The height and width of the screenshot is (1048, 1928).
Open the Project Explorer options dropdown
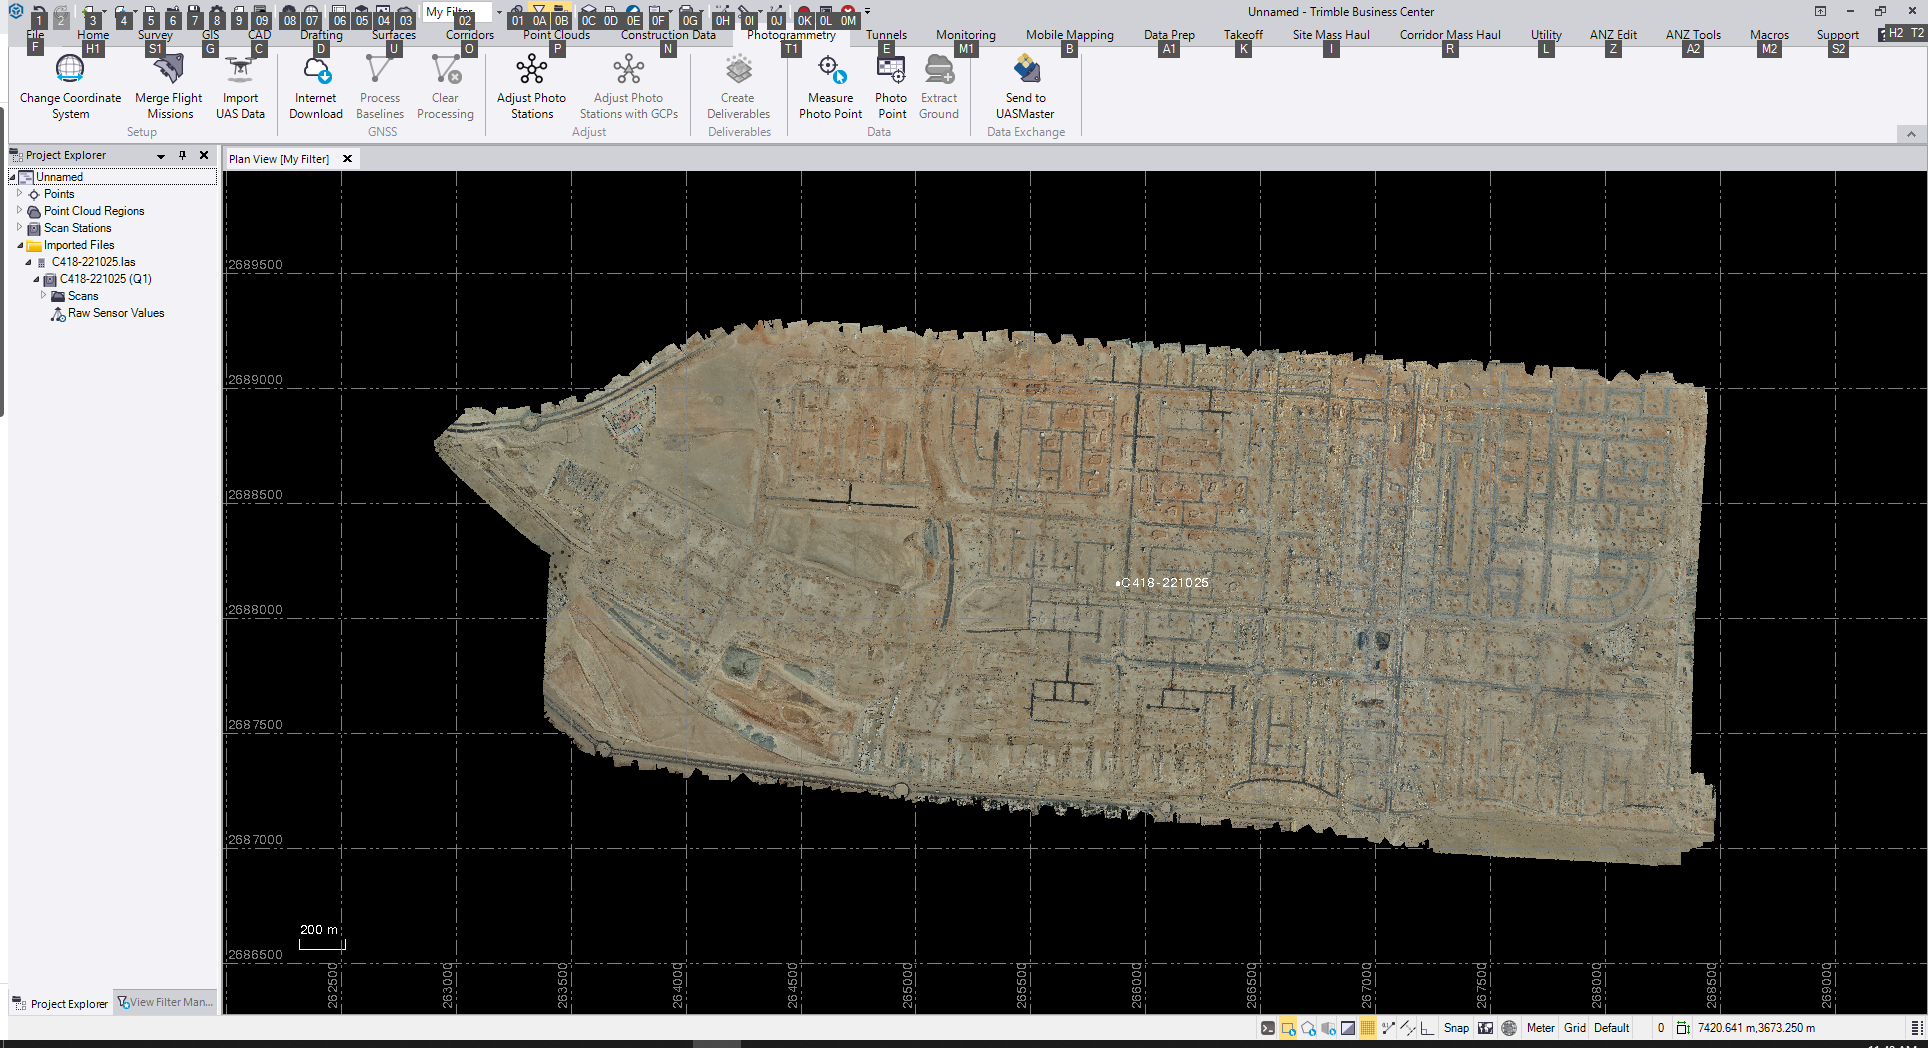pyautogui.click(x=160, y=156)
